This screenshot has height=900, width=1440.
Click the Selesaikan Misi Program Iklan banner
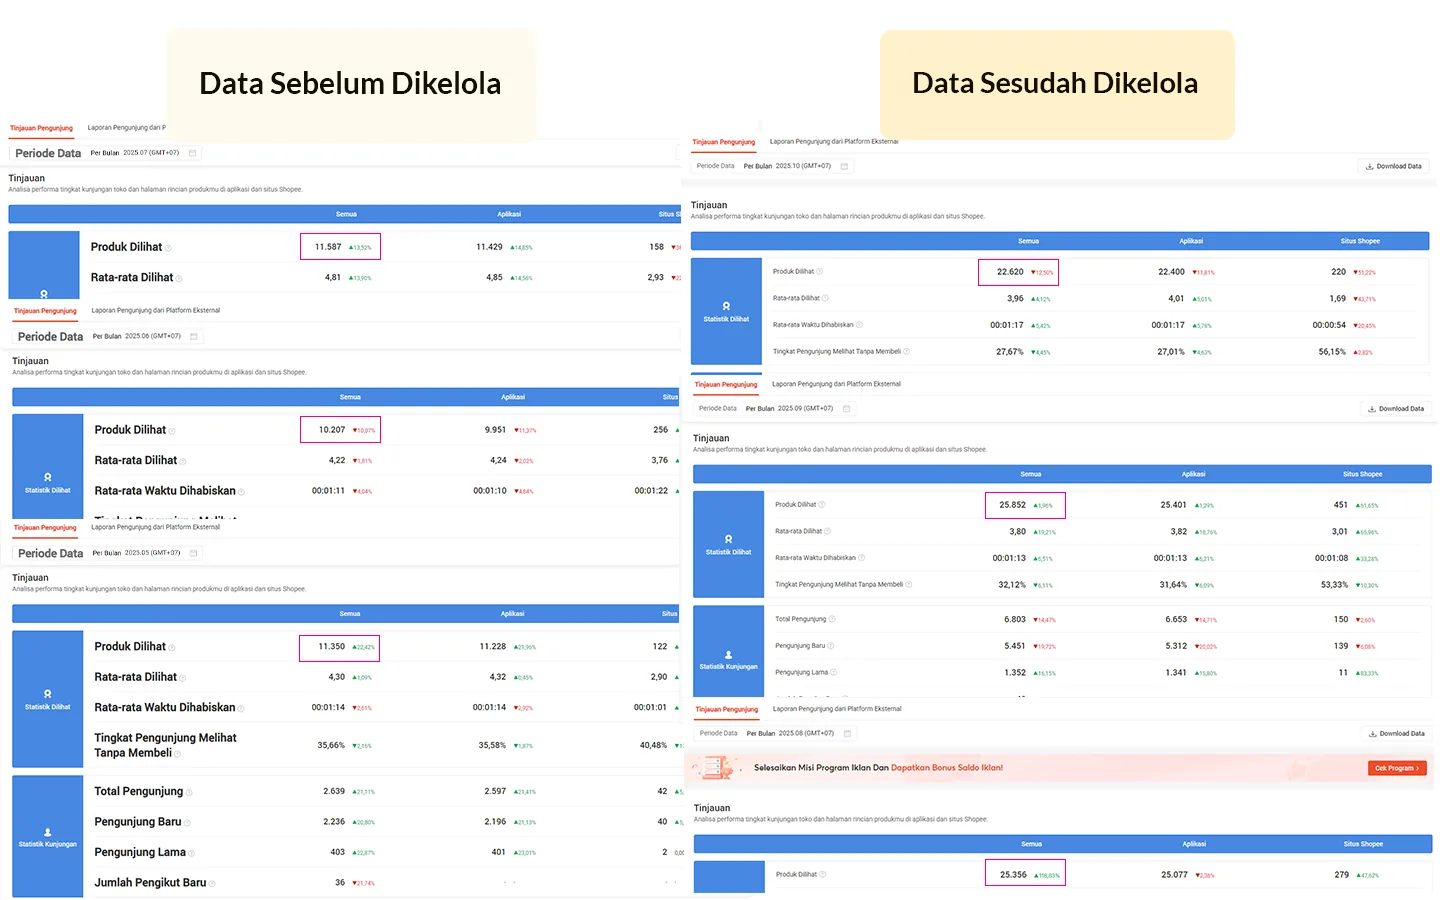click(878, 768)
